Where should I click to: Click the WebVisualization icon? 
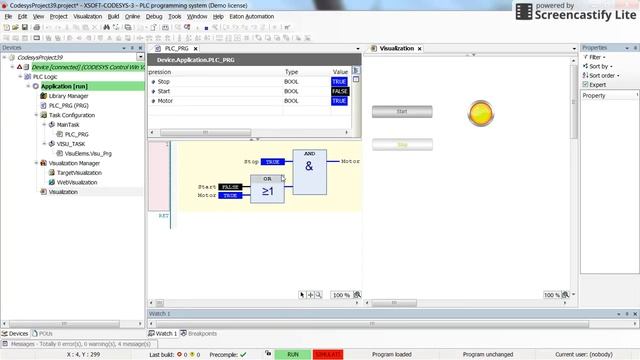(x=52, y=182)
